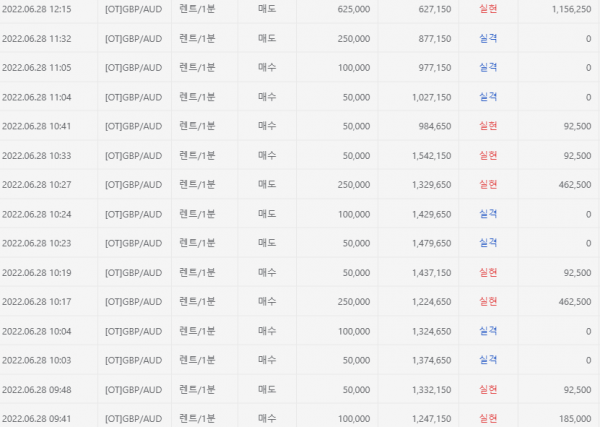Click 실격 status in the 10:03 row
The width and height of the screenshot is (600, 427).
coord(489,360)
